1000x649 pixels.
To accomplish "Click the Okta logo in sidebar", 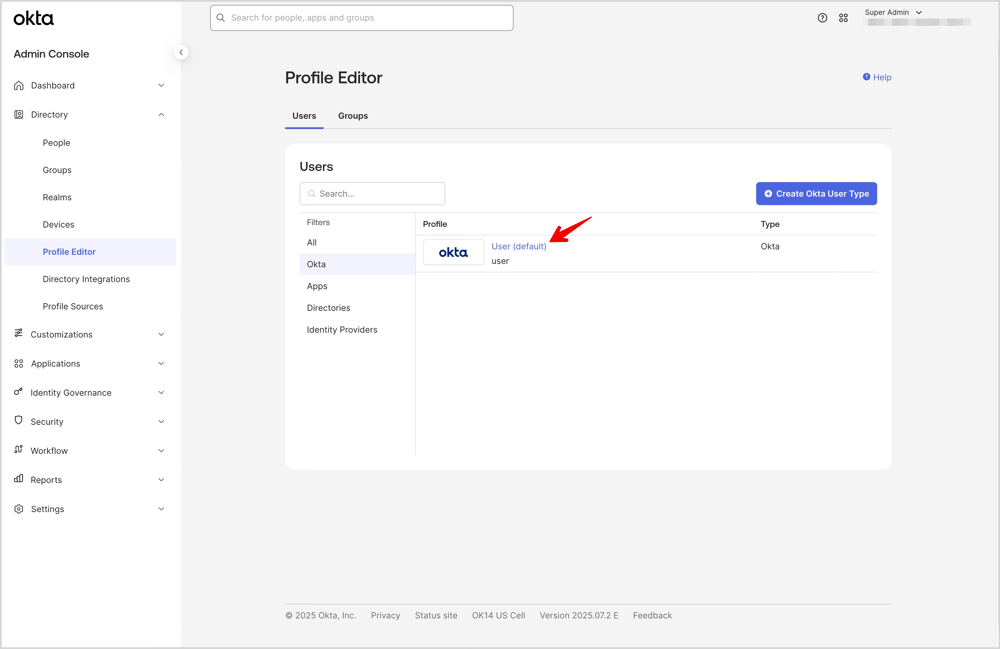I will (34, 18).
